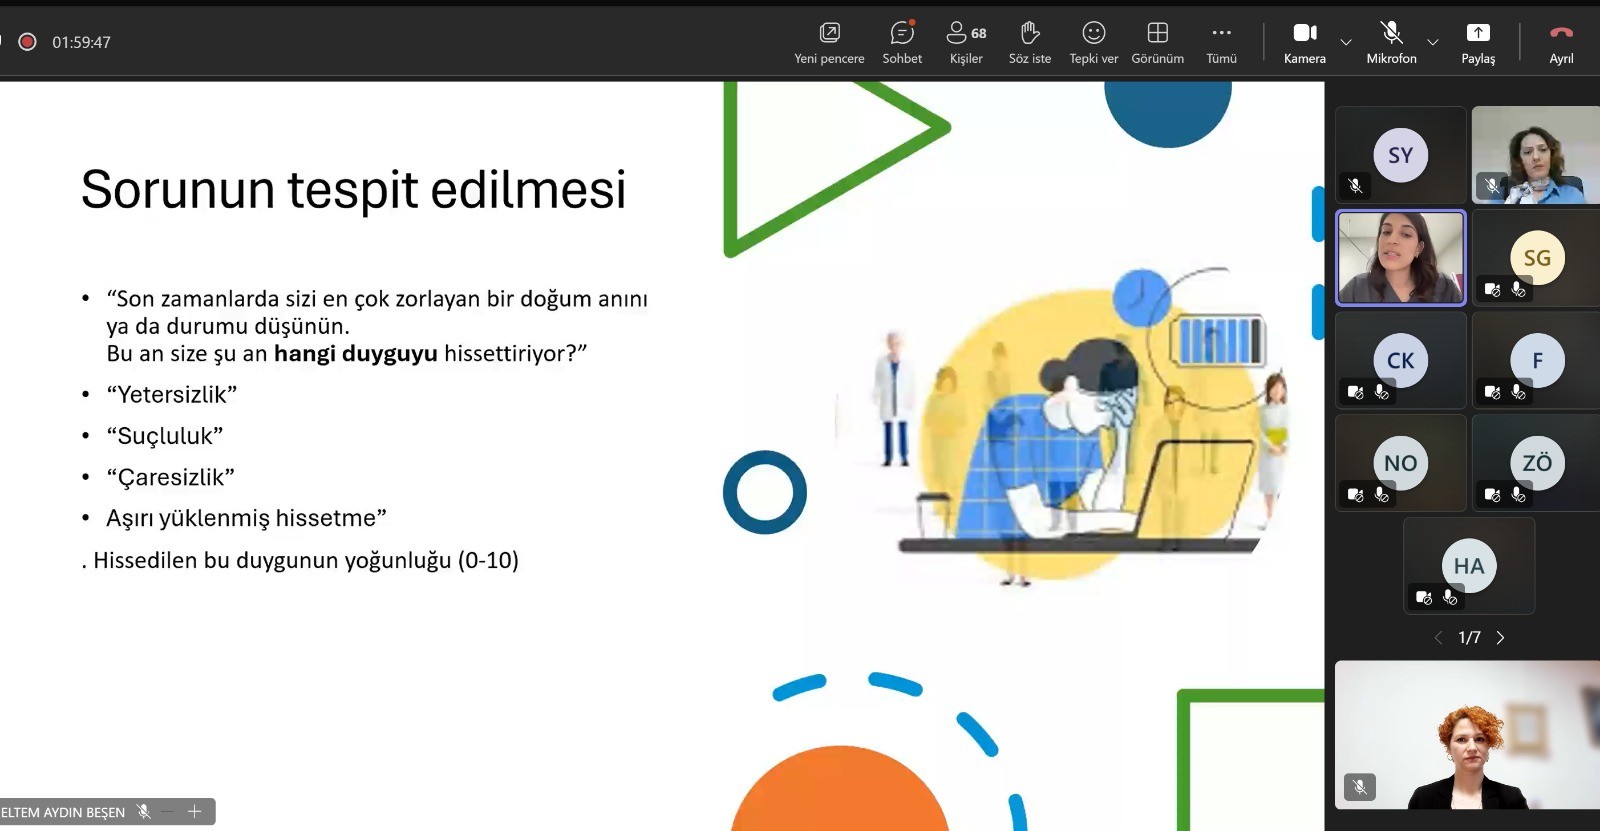This screenshot has width=1600, height=831.
Task: Select the SY participant tile
Action: 1400,155
